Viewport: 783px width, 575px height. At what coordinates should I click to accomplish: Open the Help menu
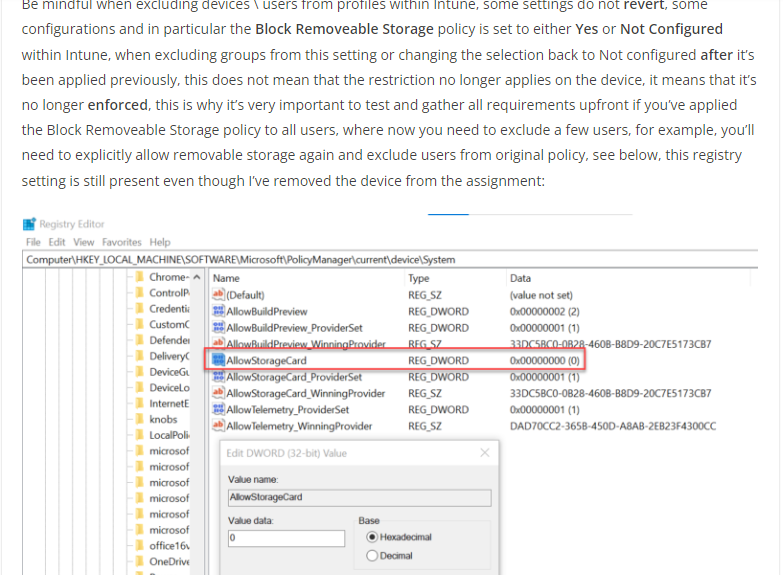(160, 242)
